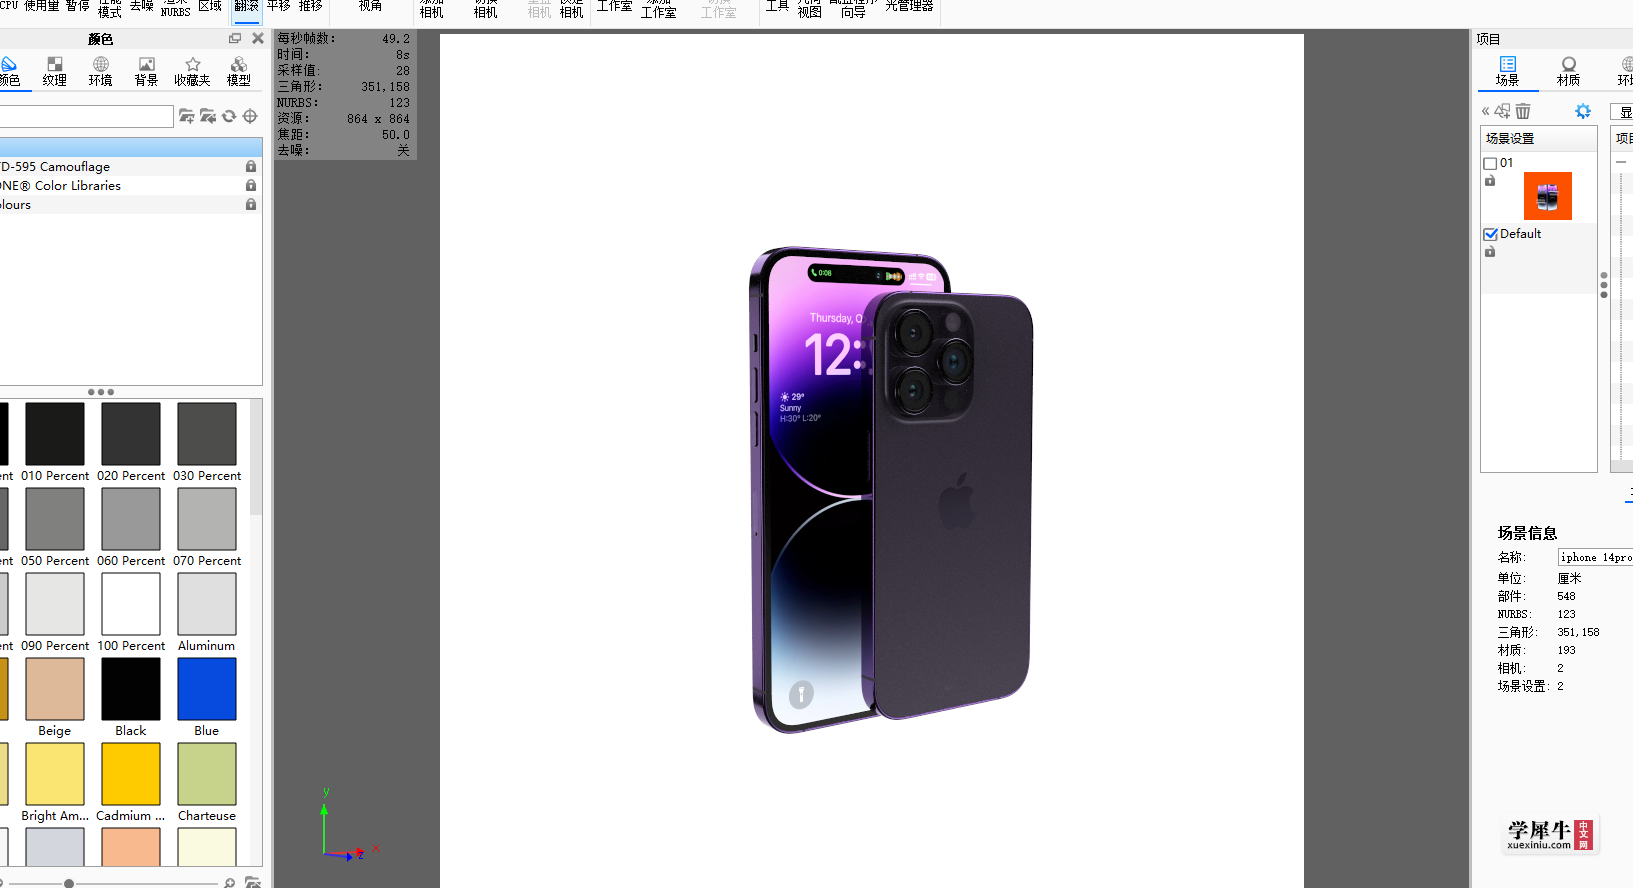
Task: Pick the Black color swatch
Action: click(x=131, y=689)
